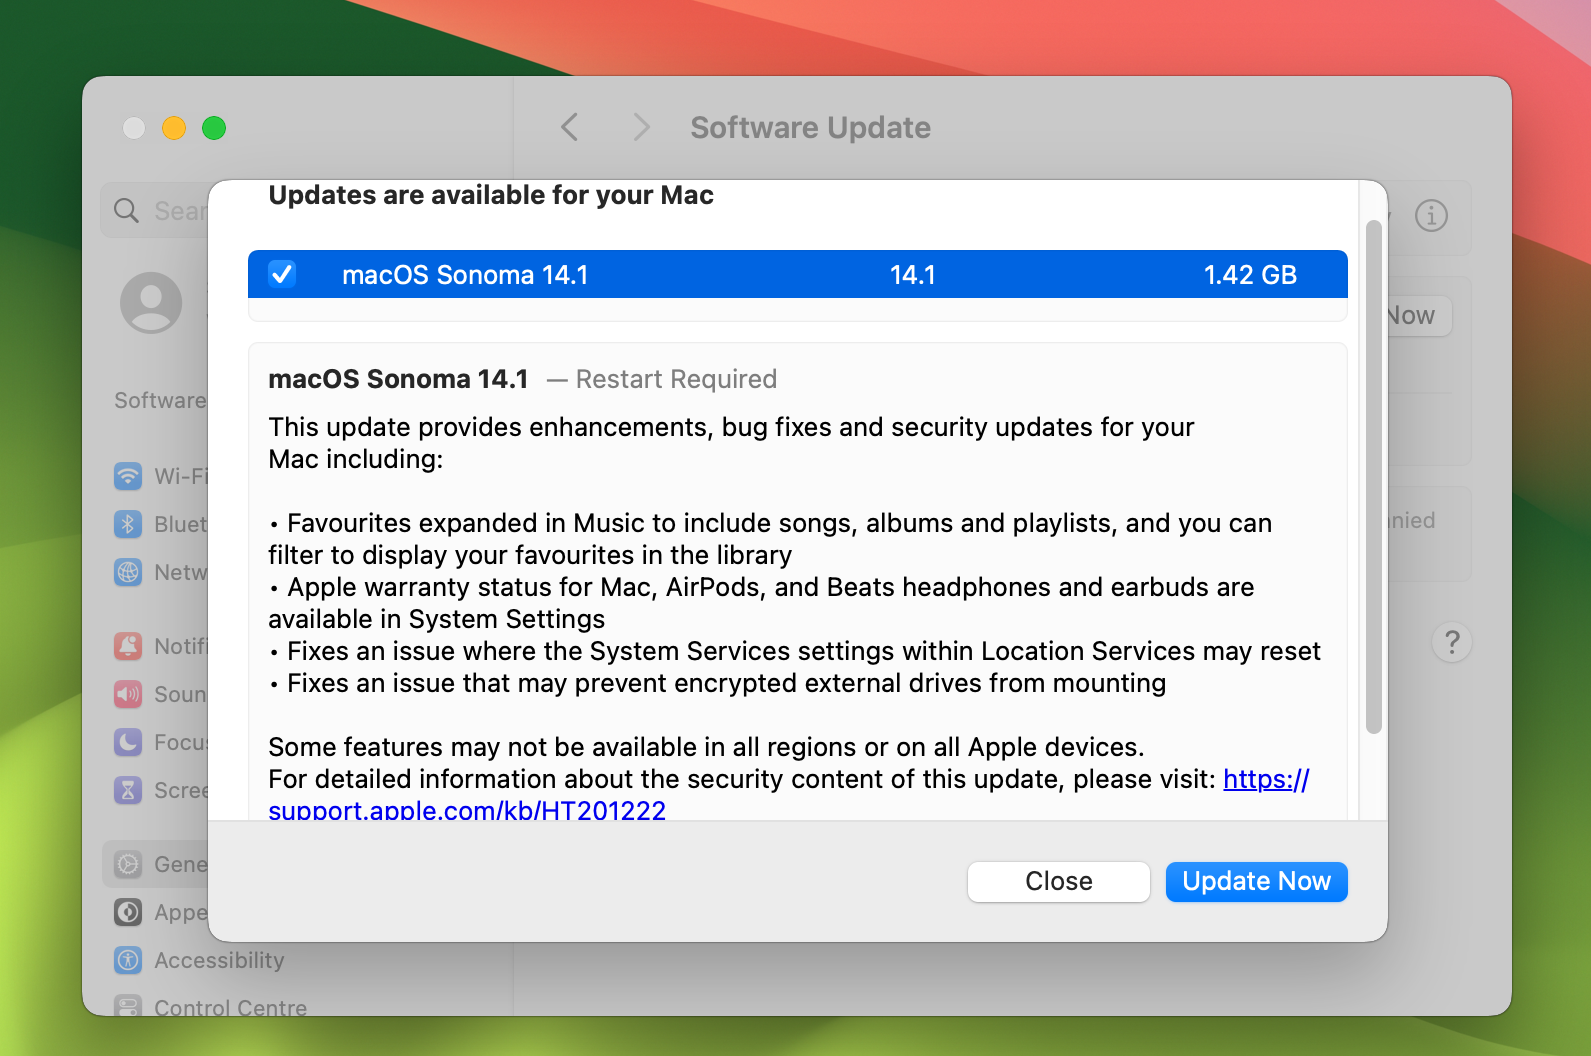
Task: Open Appearance icon in sidebar
Action: point(128,912)
